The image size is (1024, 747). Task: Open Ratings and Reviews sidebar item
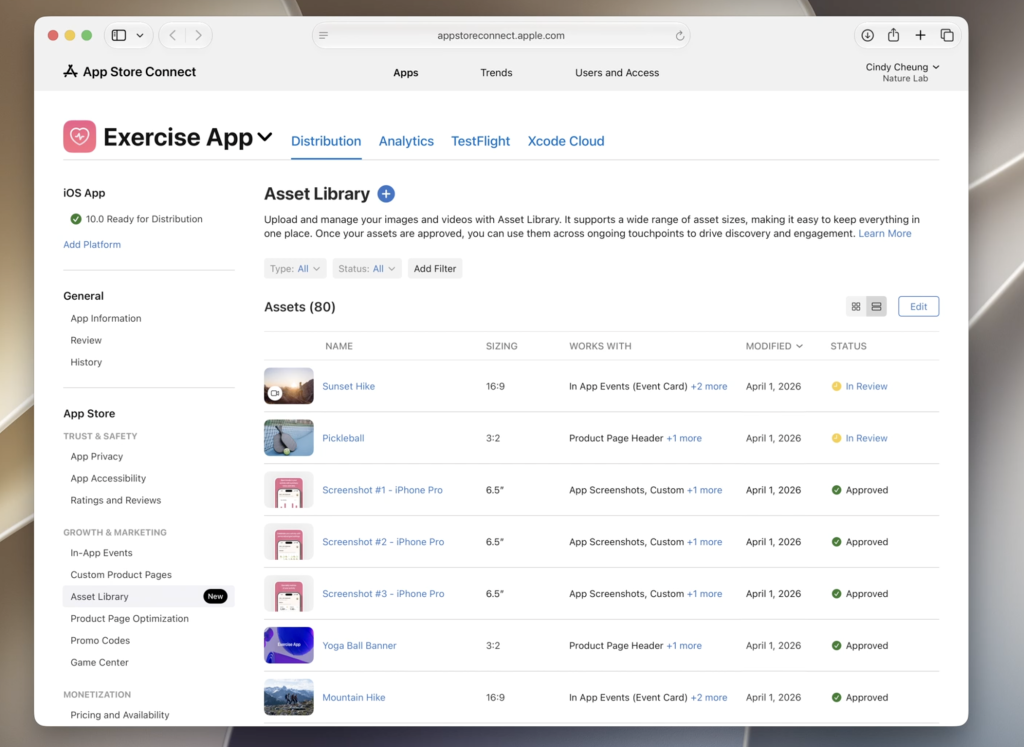pyautogui.click(x=116, y=500)
